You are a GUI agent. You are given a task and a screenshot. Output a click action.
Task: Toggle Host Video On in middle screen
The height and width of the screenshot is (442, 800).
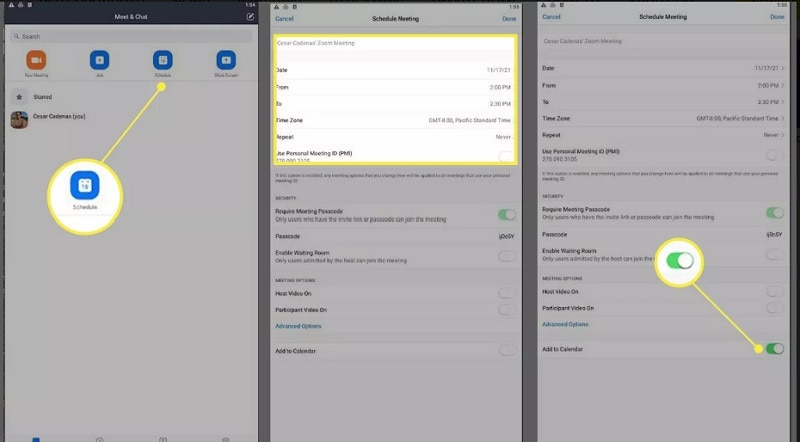(x=507, y=293)
